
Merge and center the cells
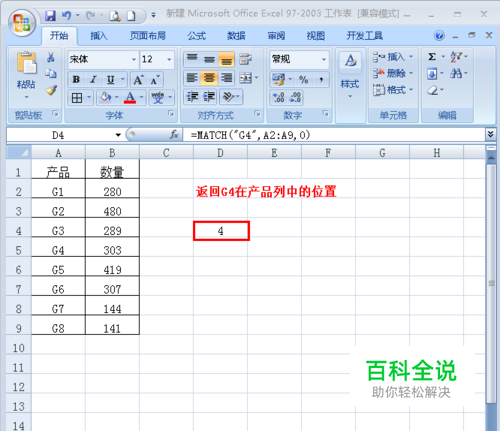pos(246,78)
